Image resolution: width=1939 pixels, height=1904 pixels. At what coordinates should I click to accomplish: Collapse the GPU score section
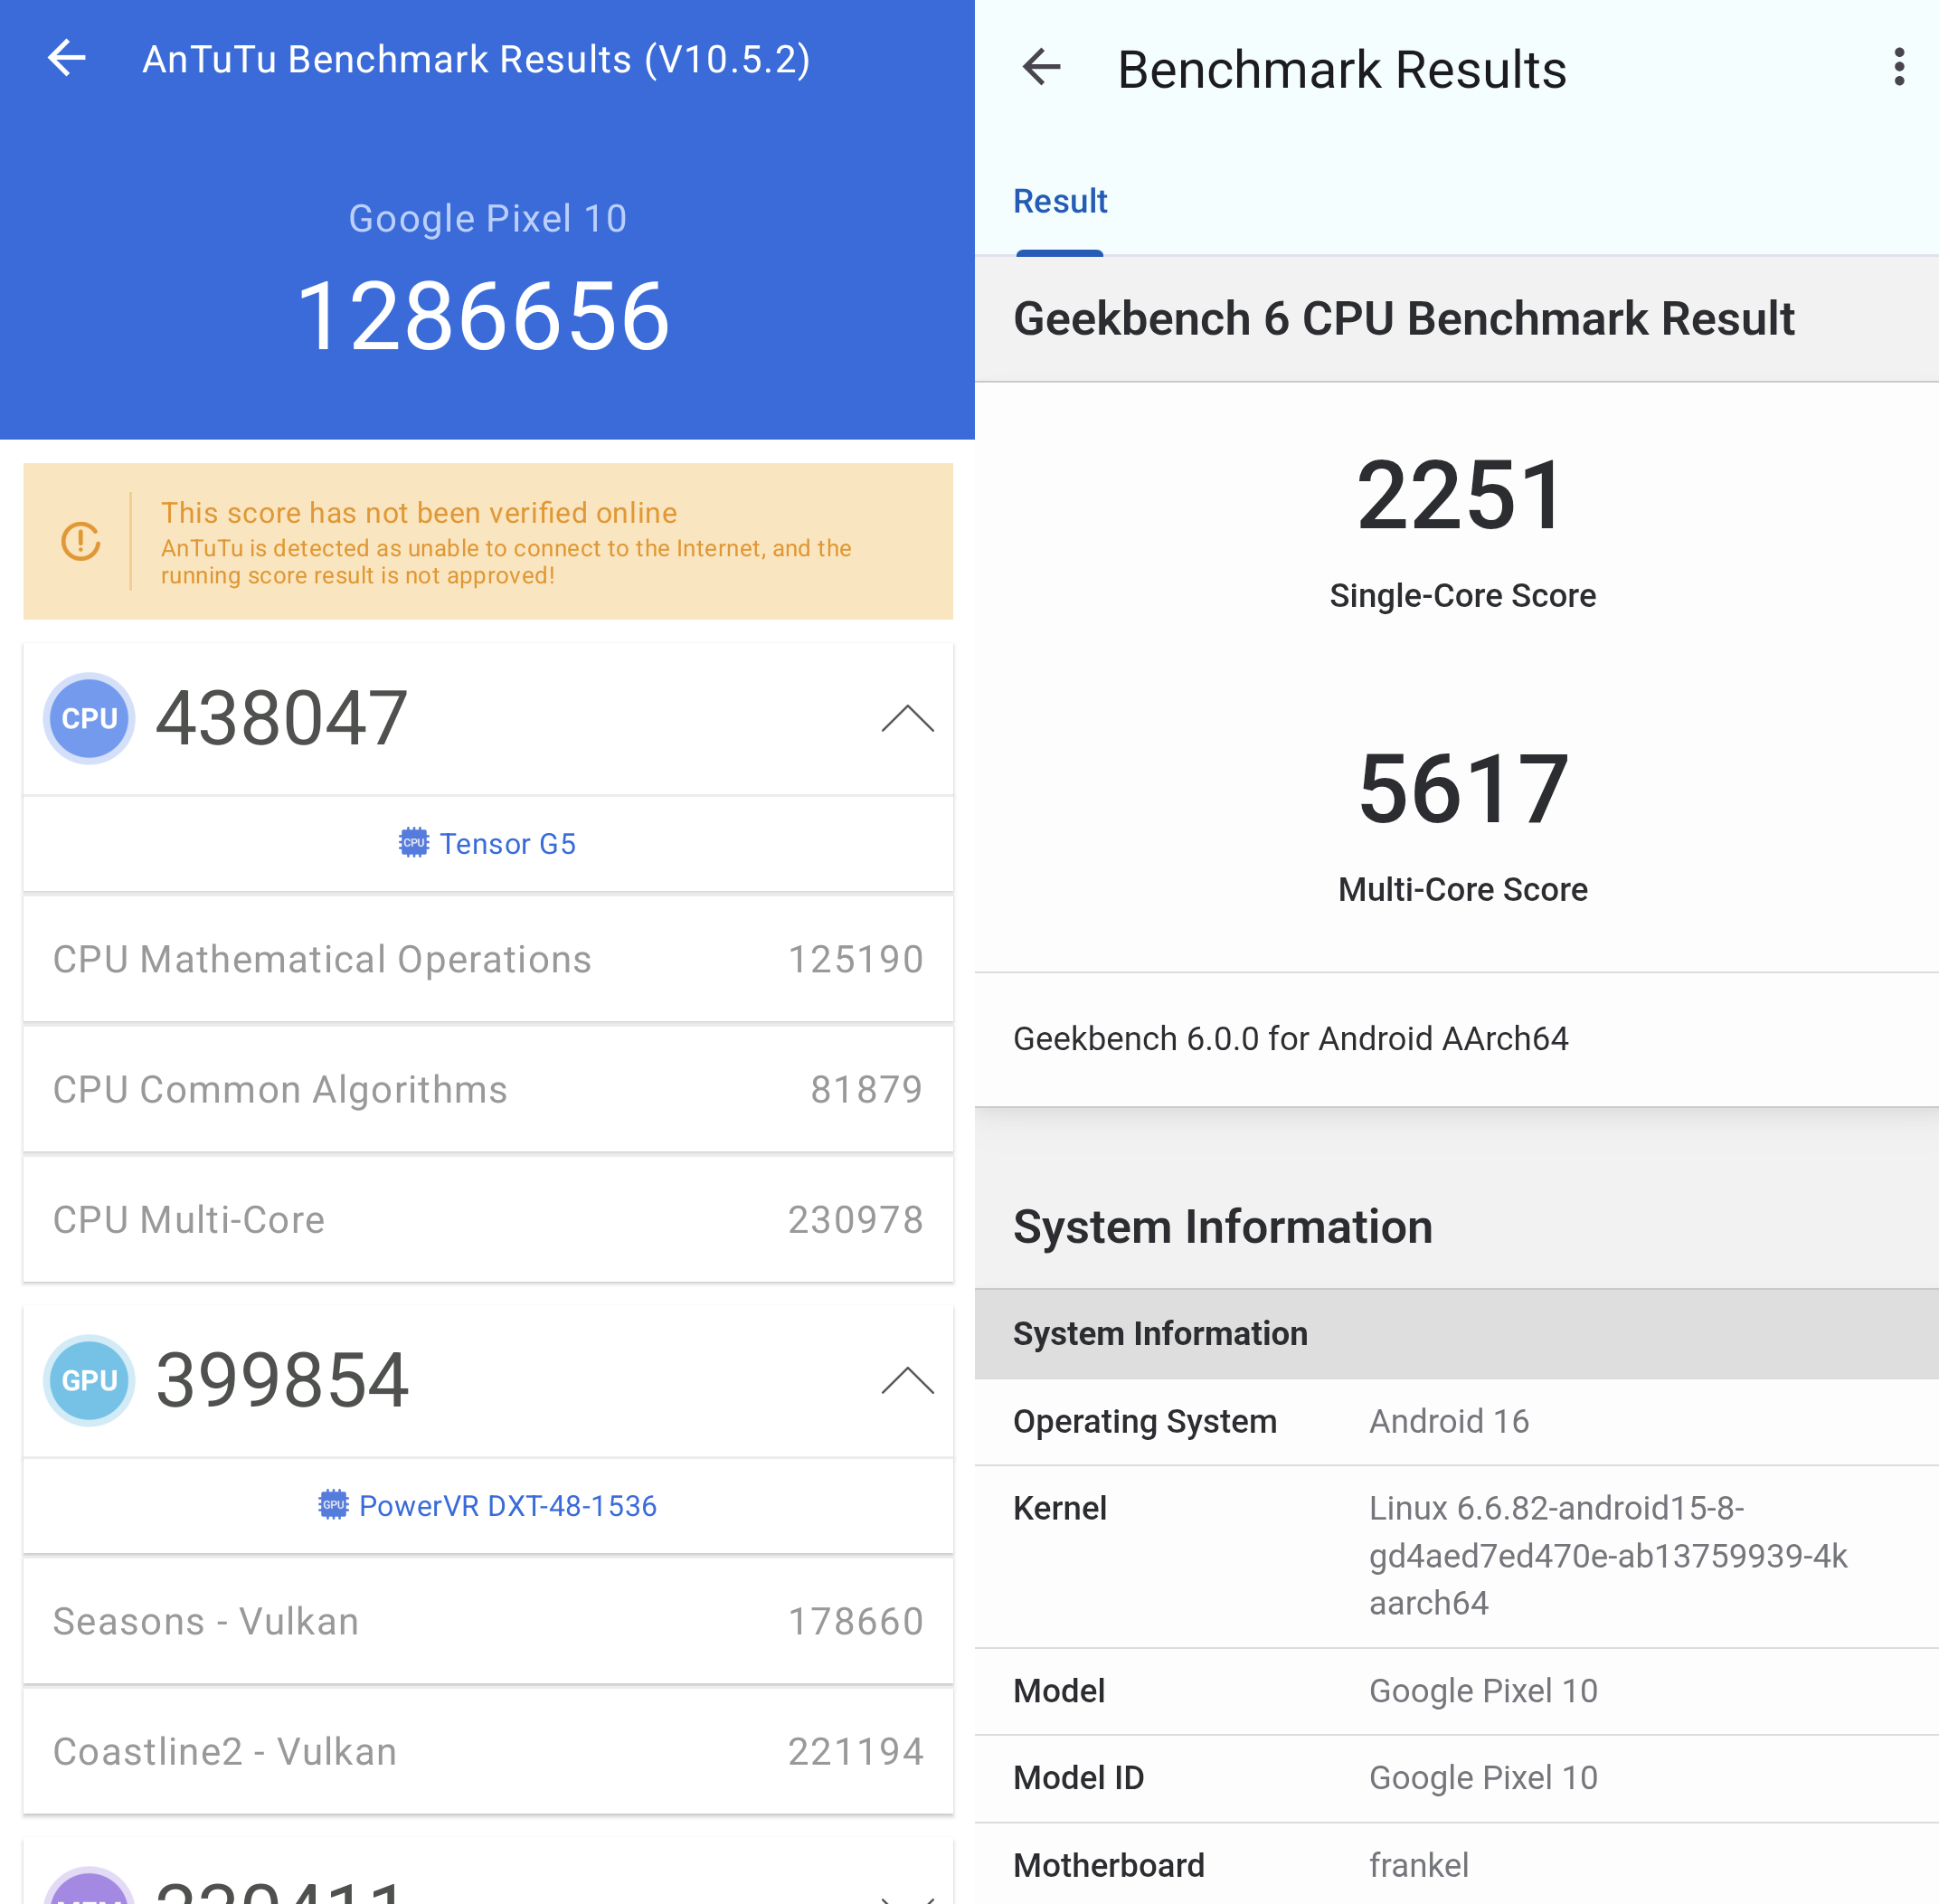907,1380
